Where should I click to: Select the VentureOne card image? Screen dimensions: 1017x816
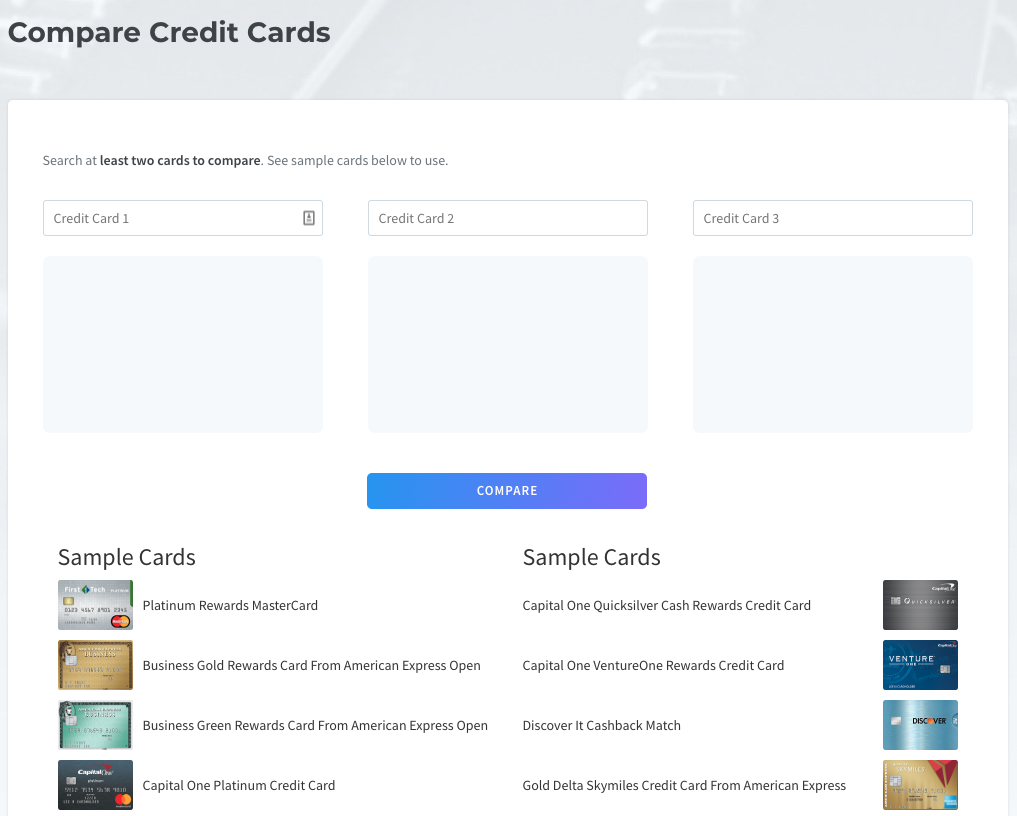920,665
